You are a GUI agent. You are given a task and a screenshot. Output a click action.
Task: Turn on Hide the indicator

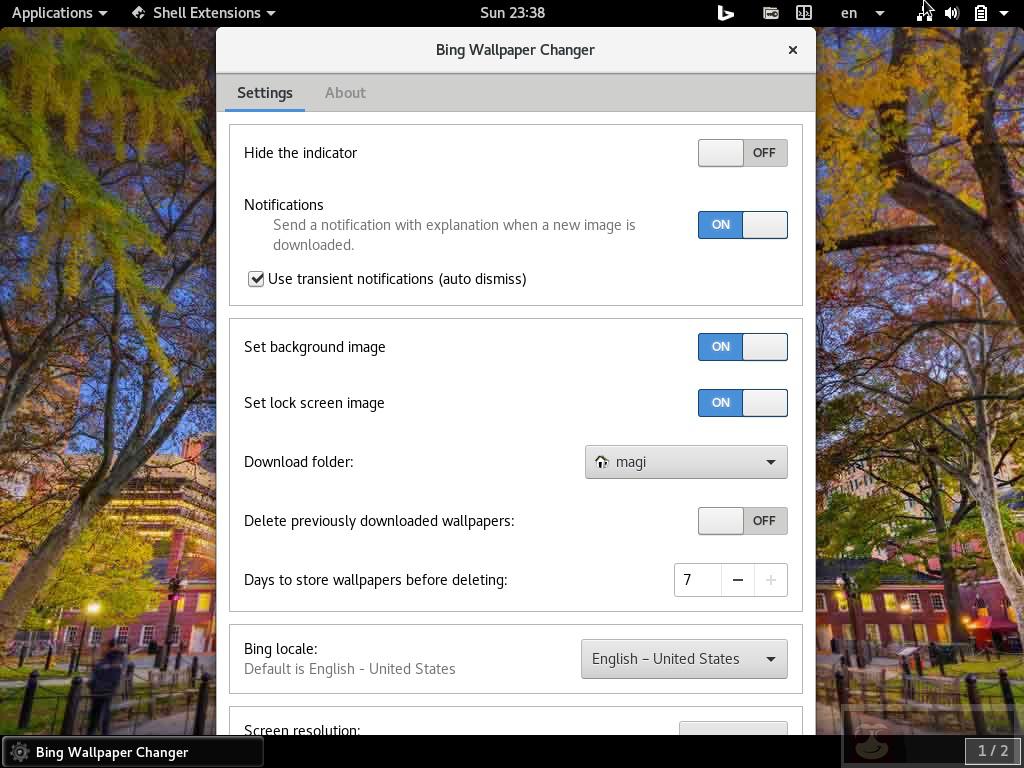[x=742, y=152]
